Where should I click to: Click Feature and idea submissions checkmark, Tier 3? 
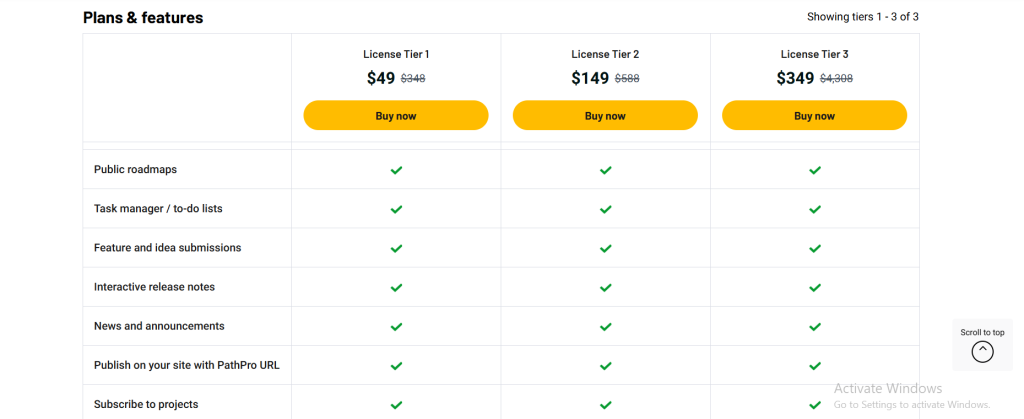pos(814,248)
